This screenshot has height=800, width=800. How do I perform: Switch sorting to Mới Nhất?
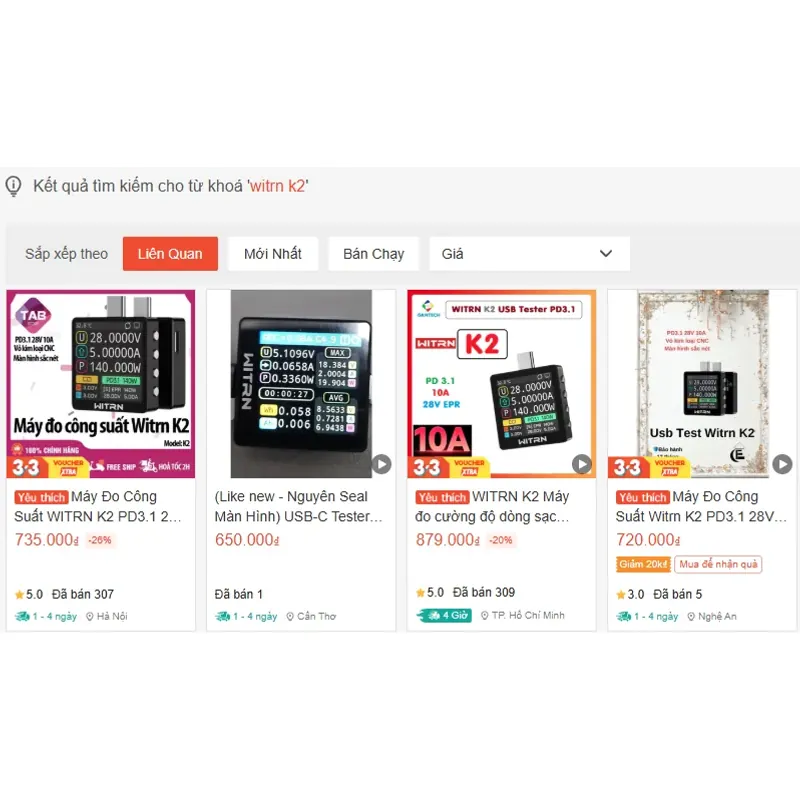[273, 254]
